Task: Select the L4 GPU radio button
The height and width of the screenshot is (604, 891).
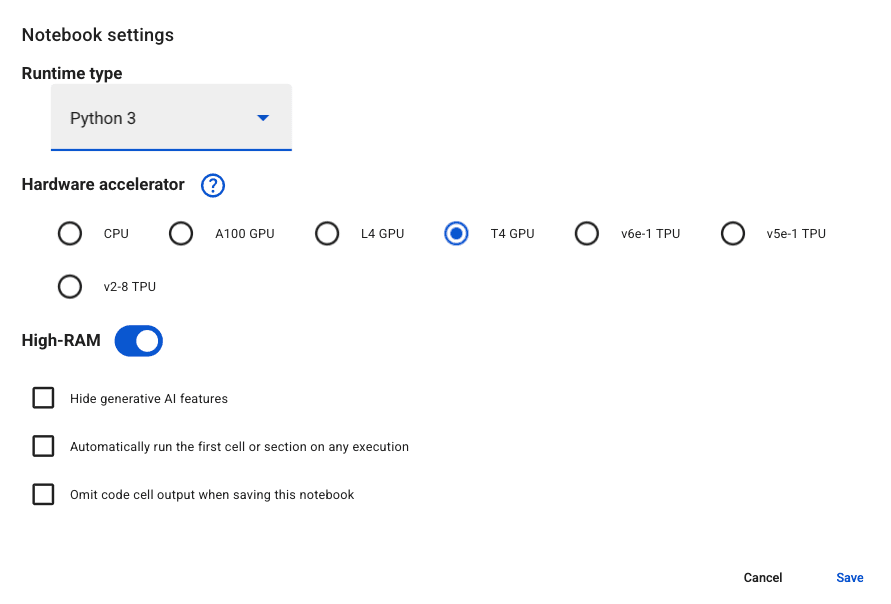Action: (327, 234)
